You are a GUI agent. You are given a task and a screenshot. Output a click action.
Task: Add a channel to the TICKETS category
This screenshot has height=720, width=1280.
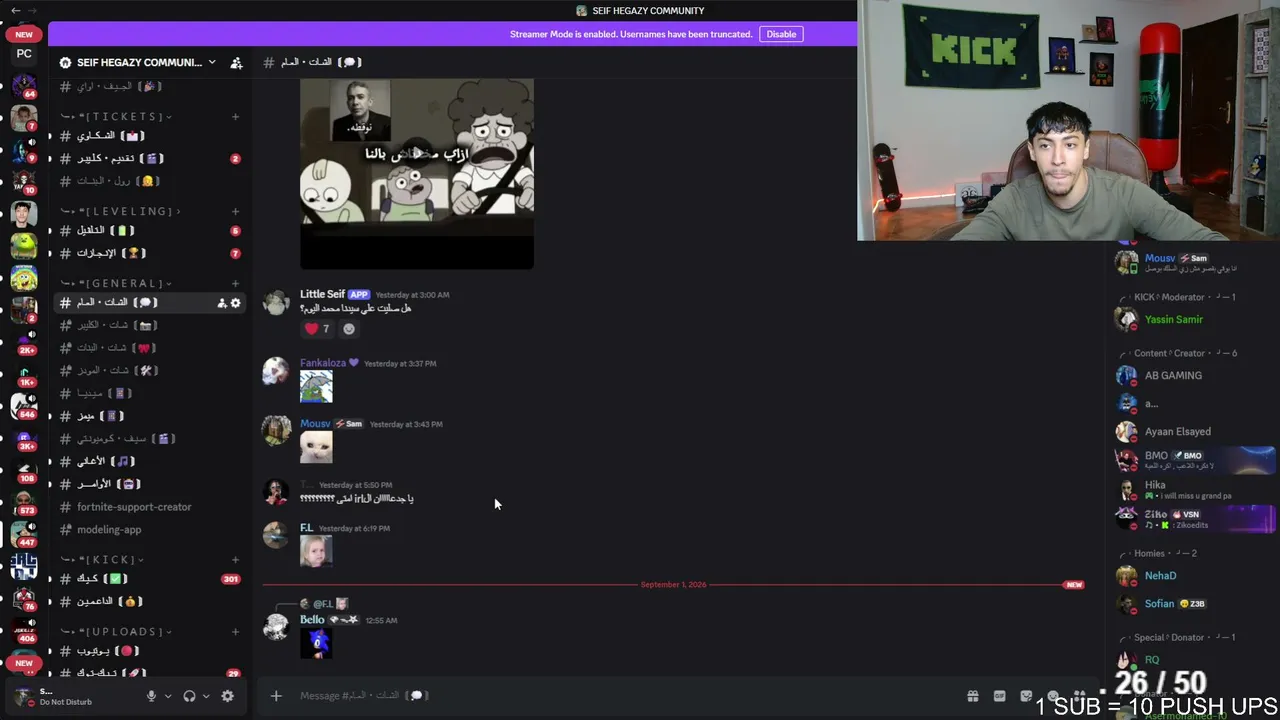pyautogui.click(x=235, y=117)
